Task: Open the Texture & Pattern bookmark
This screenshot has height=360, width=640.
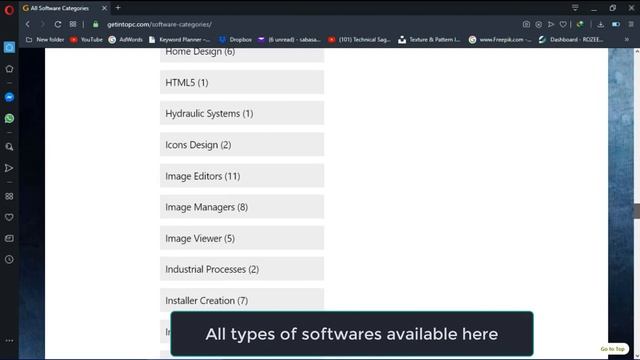Action: [429, 40]
